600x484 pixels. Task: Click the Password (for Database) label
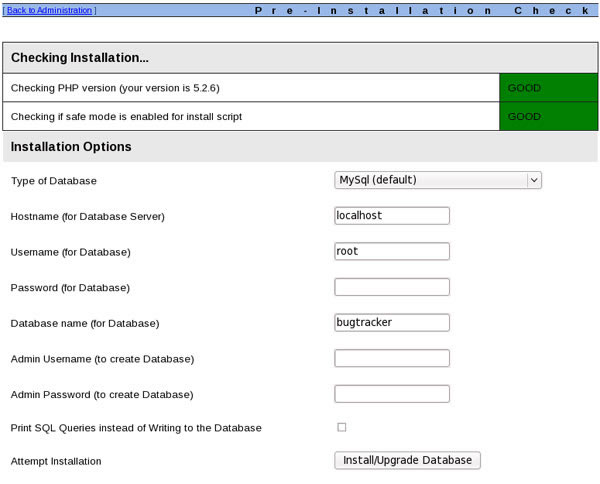(70, 288)
